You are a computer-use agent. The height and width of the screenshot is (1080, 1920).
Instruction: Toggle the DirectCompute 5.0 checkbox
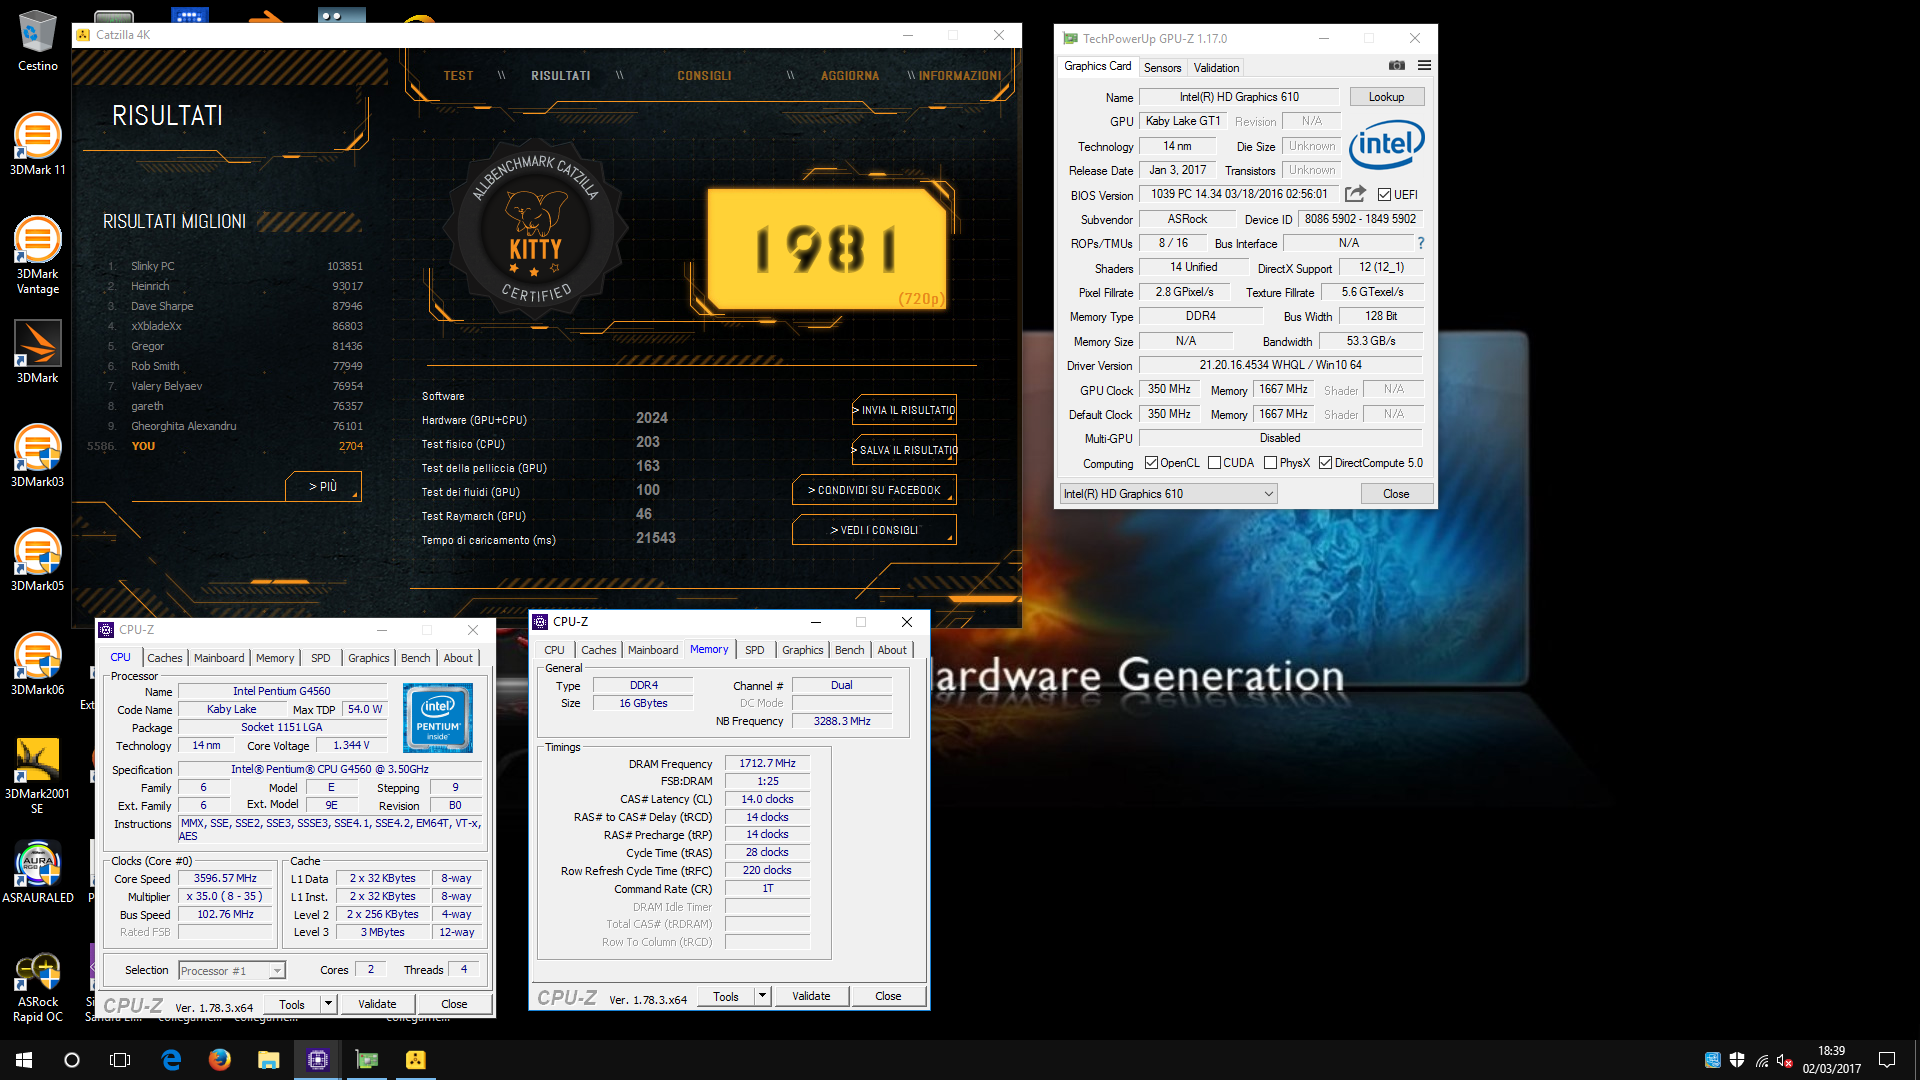click(1325, 463)
